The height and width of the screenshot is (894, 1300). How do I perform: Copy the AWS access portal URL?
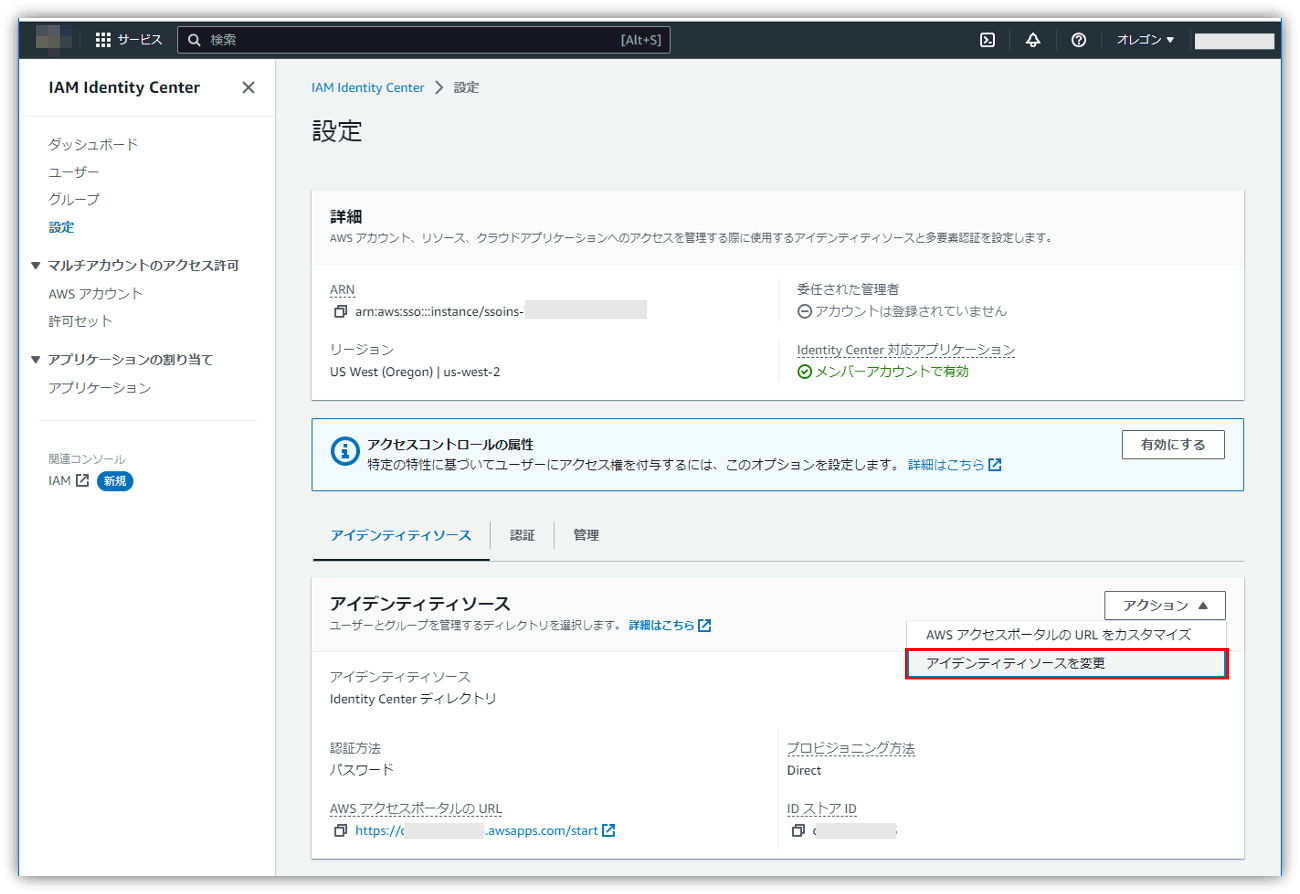coord(340,831)
